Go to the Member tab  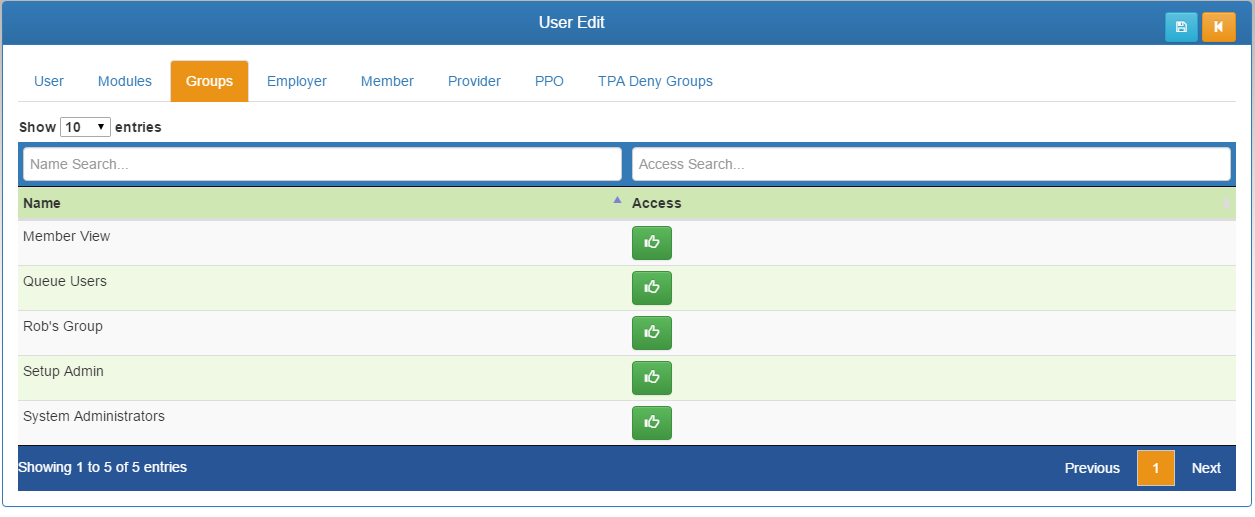point(387,81)
